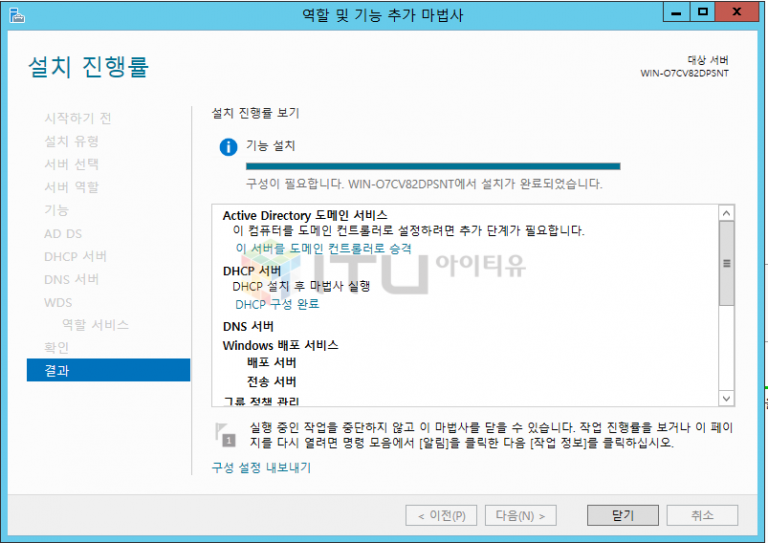Screen dimensions: 768x543
Task: Select the '역할 서비스' step under WDS
Action: 95,325
